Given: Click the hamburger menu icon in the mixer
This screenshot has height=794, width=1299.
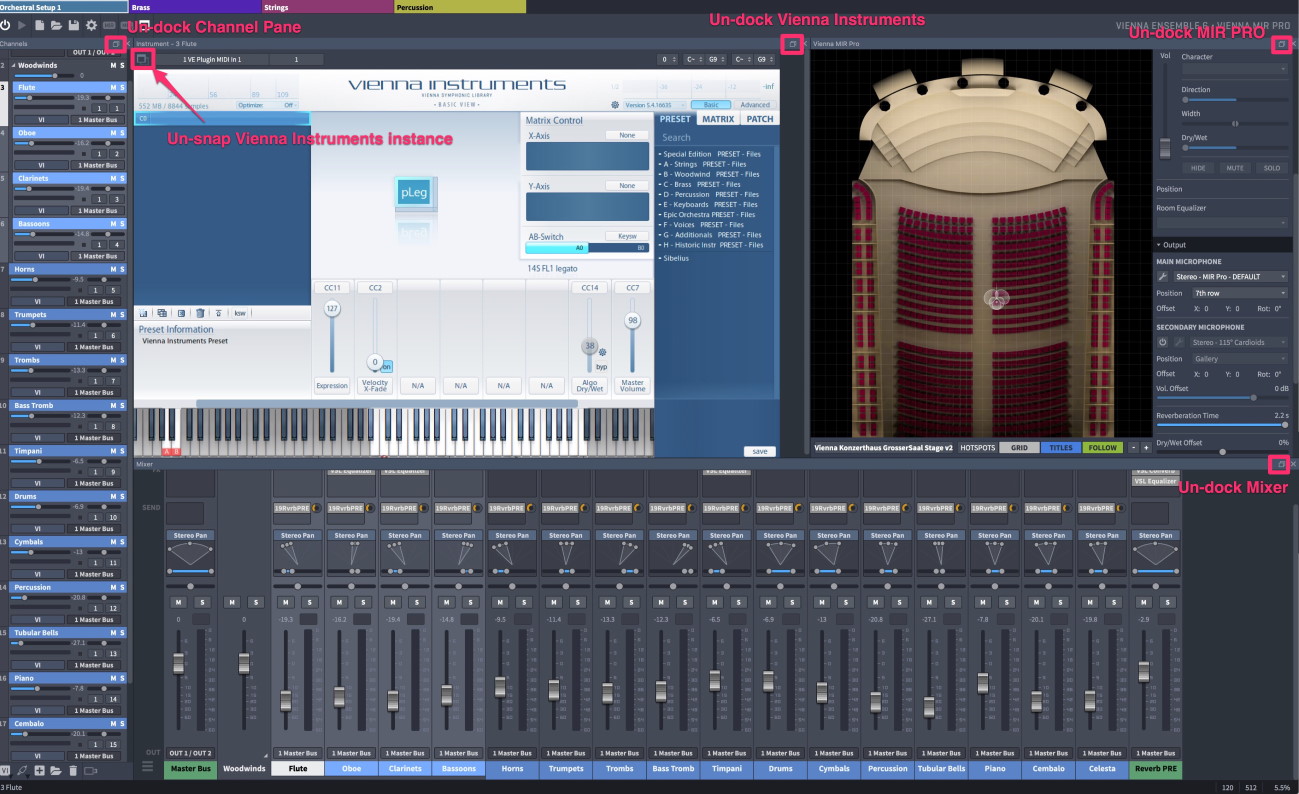Looking at the screenshot, I should tap(148, 767).
